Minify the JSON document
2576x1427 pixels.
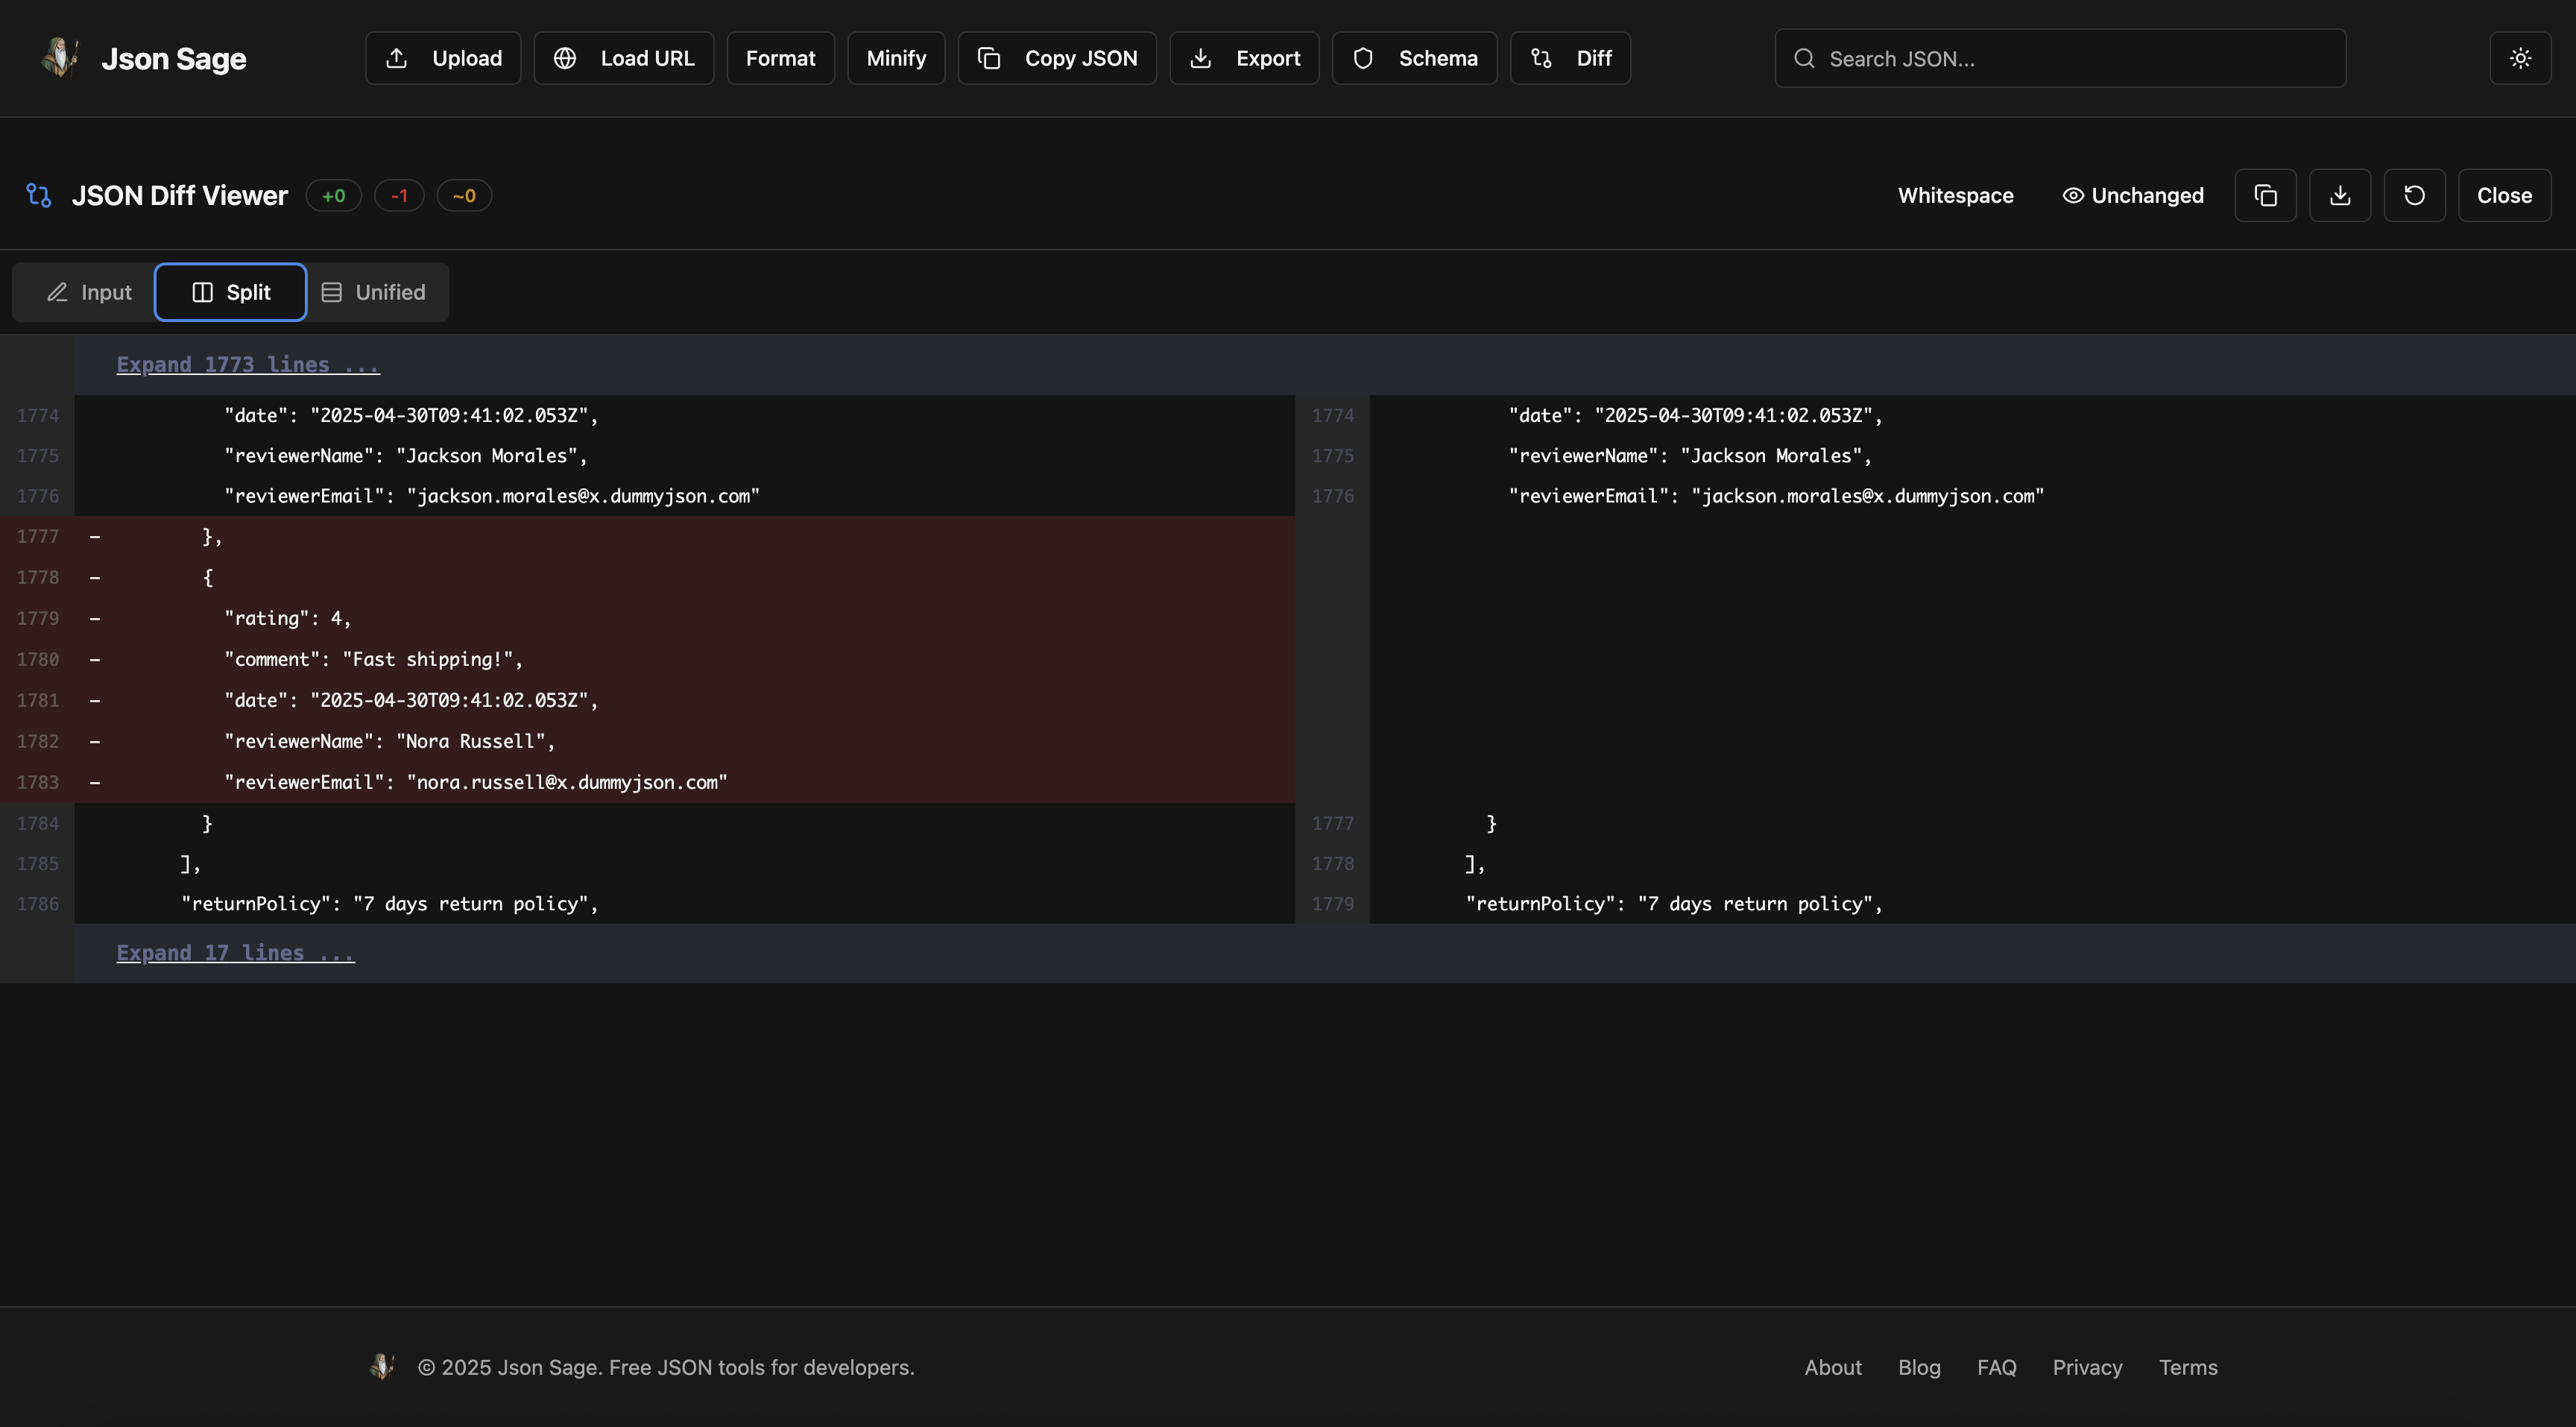click(x=895, y=58)
